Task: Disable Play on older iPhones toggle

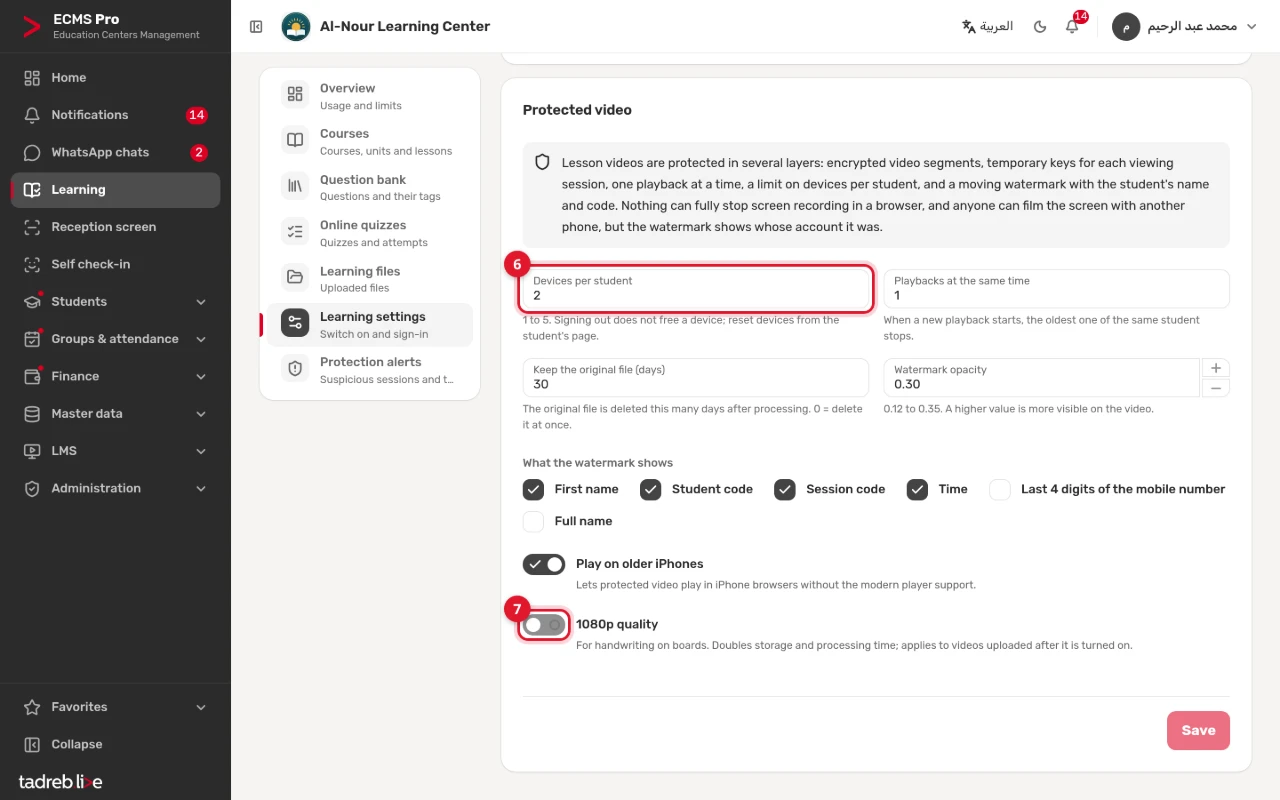Action: [544, 564]
